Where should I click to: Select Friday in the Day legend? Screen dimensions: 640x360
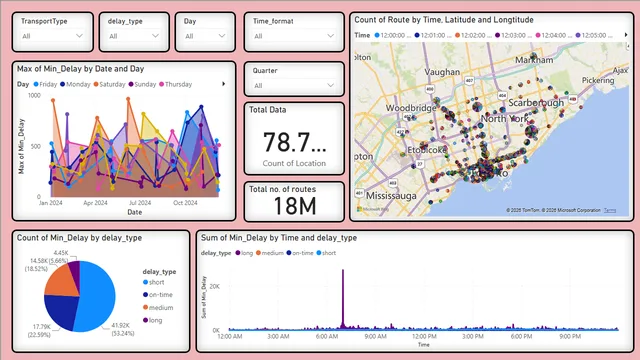click(45, 84)
